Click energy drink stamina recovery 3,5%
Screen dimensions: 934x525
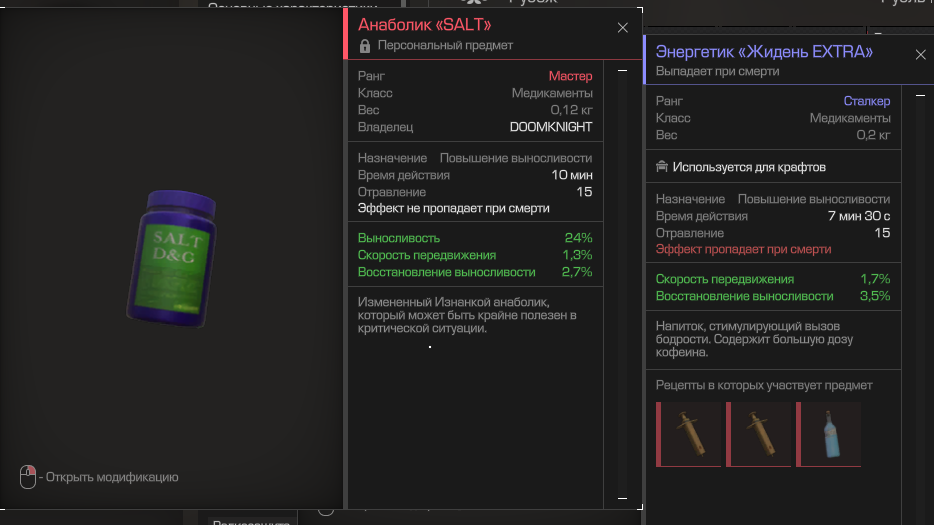click(x=875, y=296)
